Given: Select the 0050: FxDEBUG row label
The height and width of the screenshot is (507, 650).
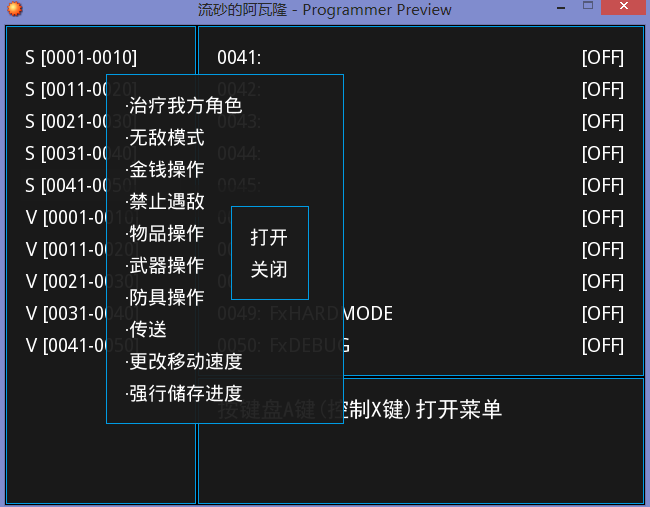Looking at the screenshot, I should click(284, 345).
